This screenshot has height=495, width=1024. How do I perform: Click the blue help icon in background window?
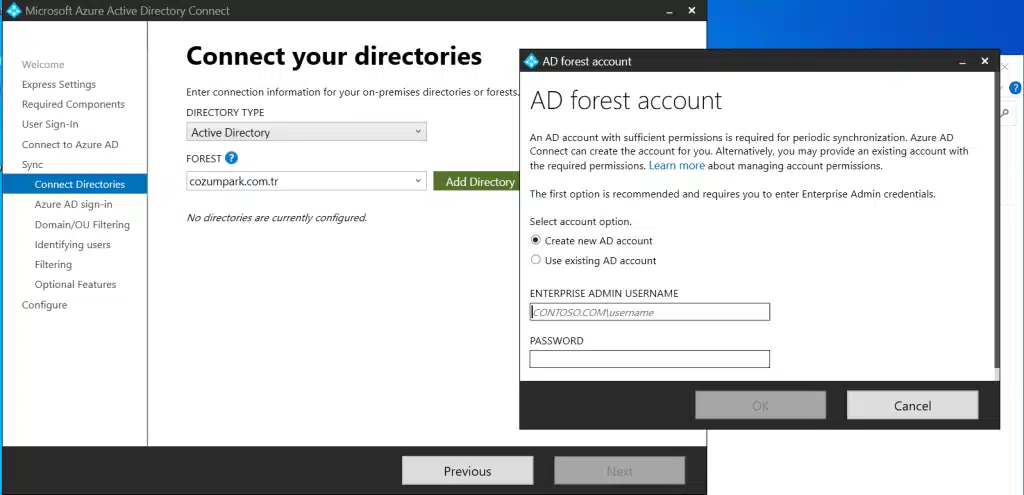[1015, 88]
